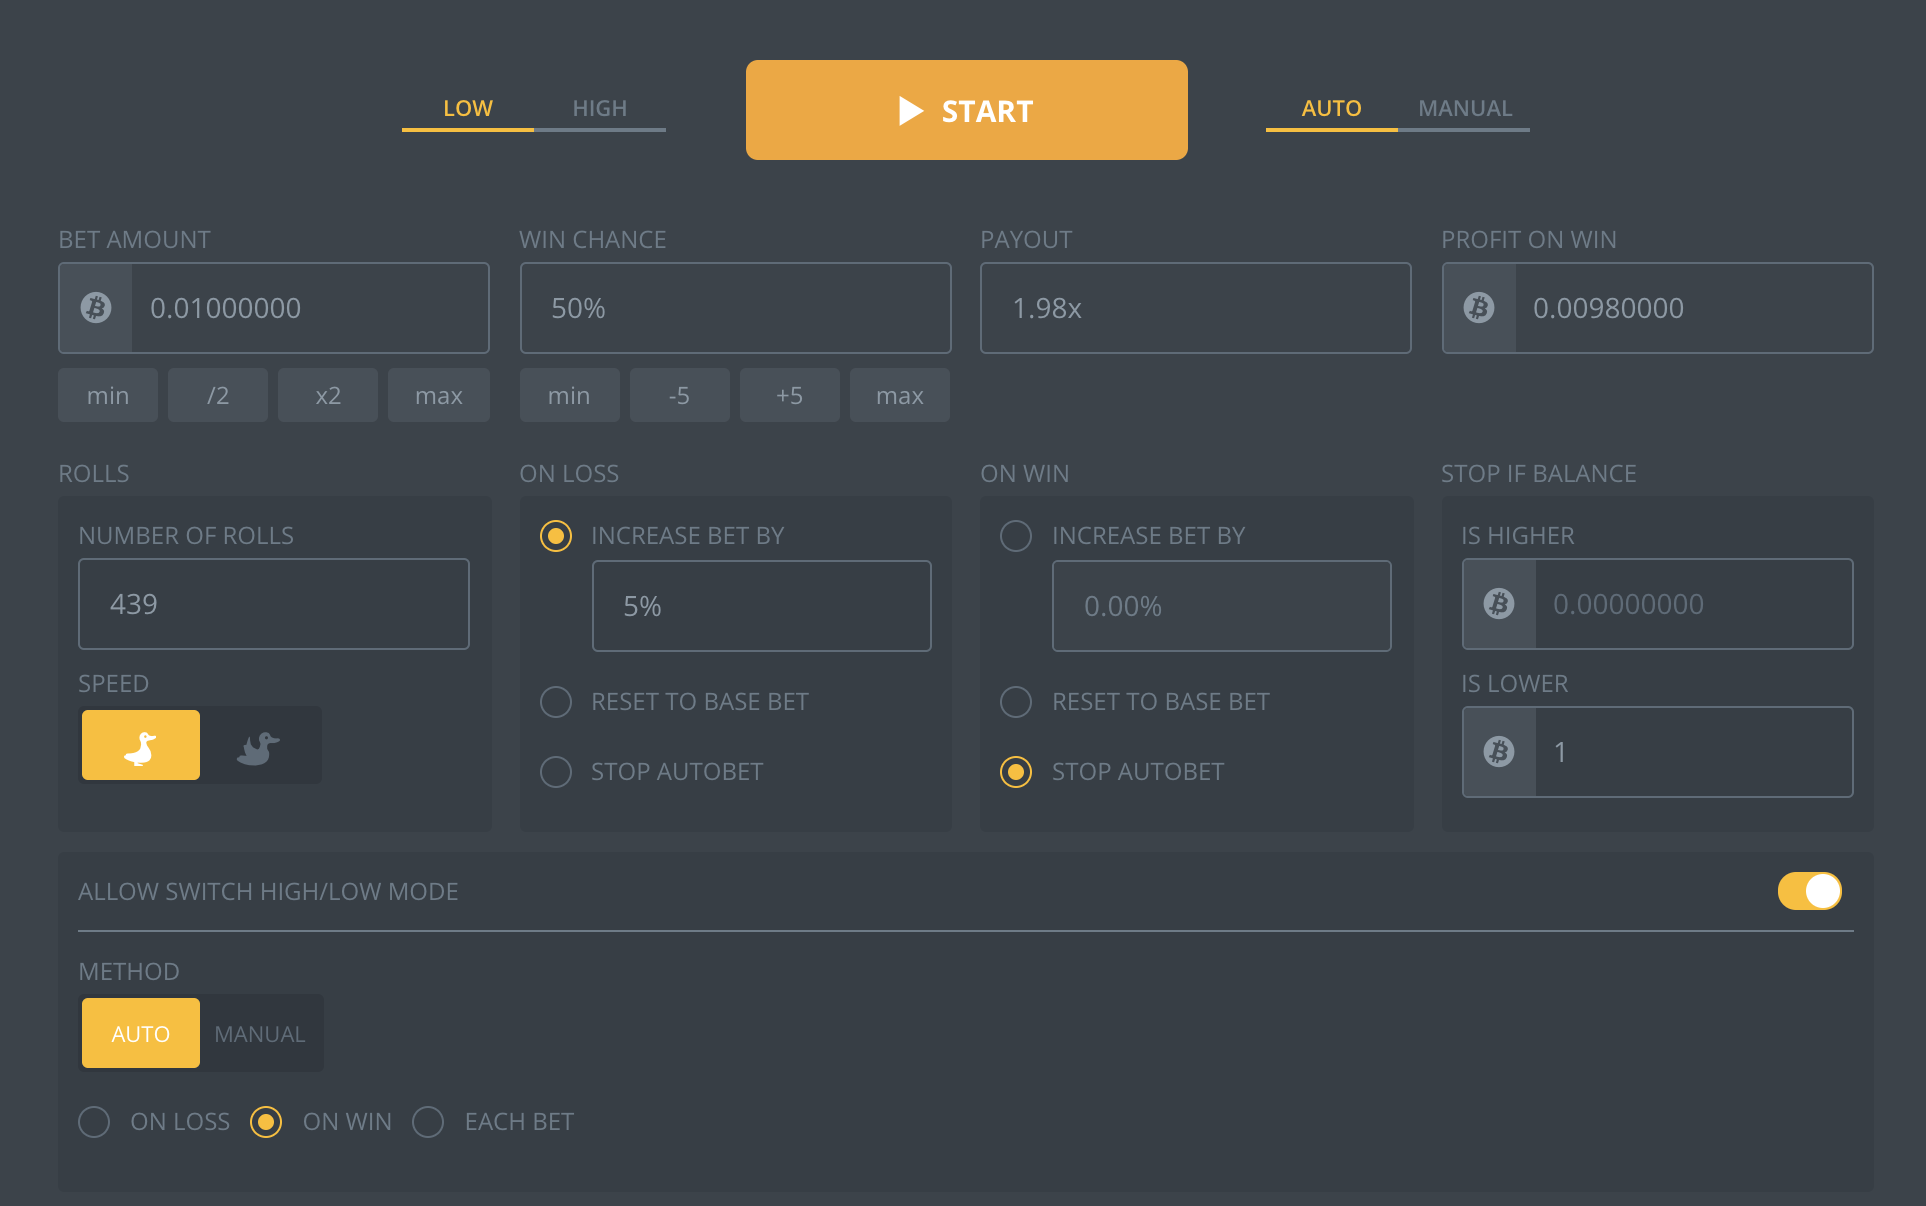The height and width of the screenshot is (1206, 1926).
Task: Double the bet with x2 button
Action: pyautogui.click(x=328, y=395)
